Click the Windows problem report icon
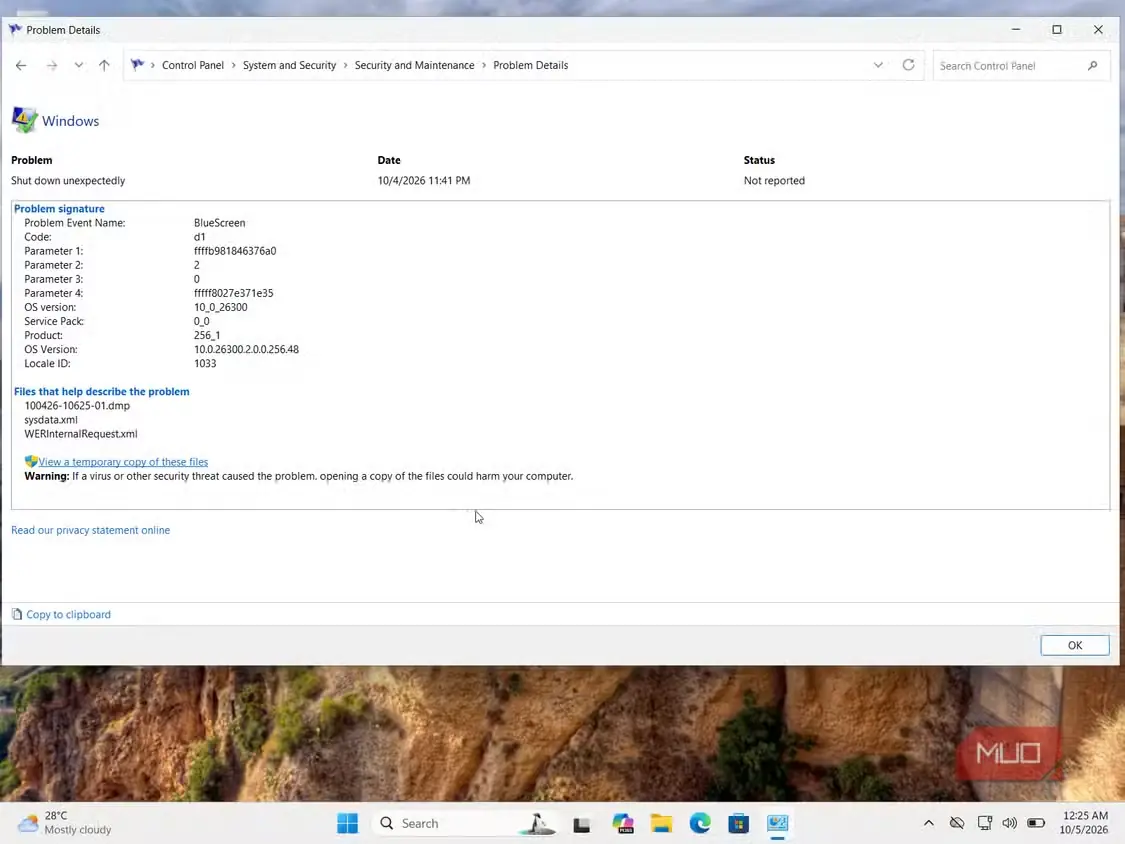The height and width of the screenshot is (844, 1125). click(x=24, y=120)
